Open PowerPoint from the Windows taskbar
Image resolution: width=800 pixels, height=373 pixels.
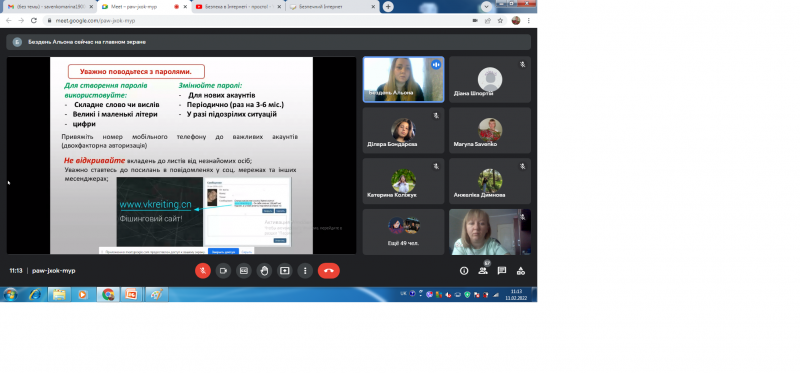coord(132,294)
